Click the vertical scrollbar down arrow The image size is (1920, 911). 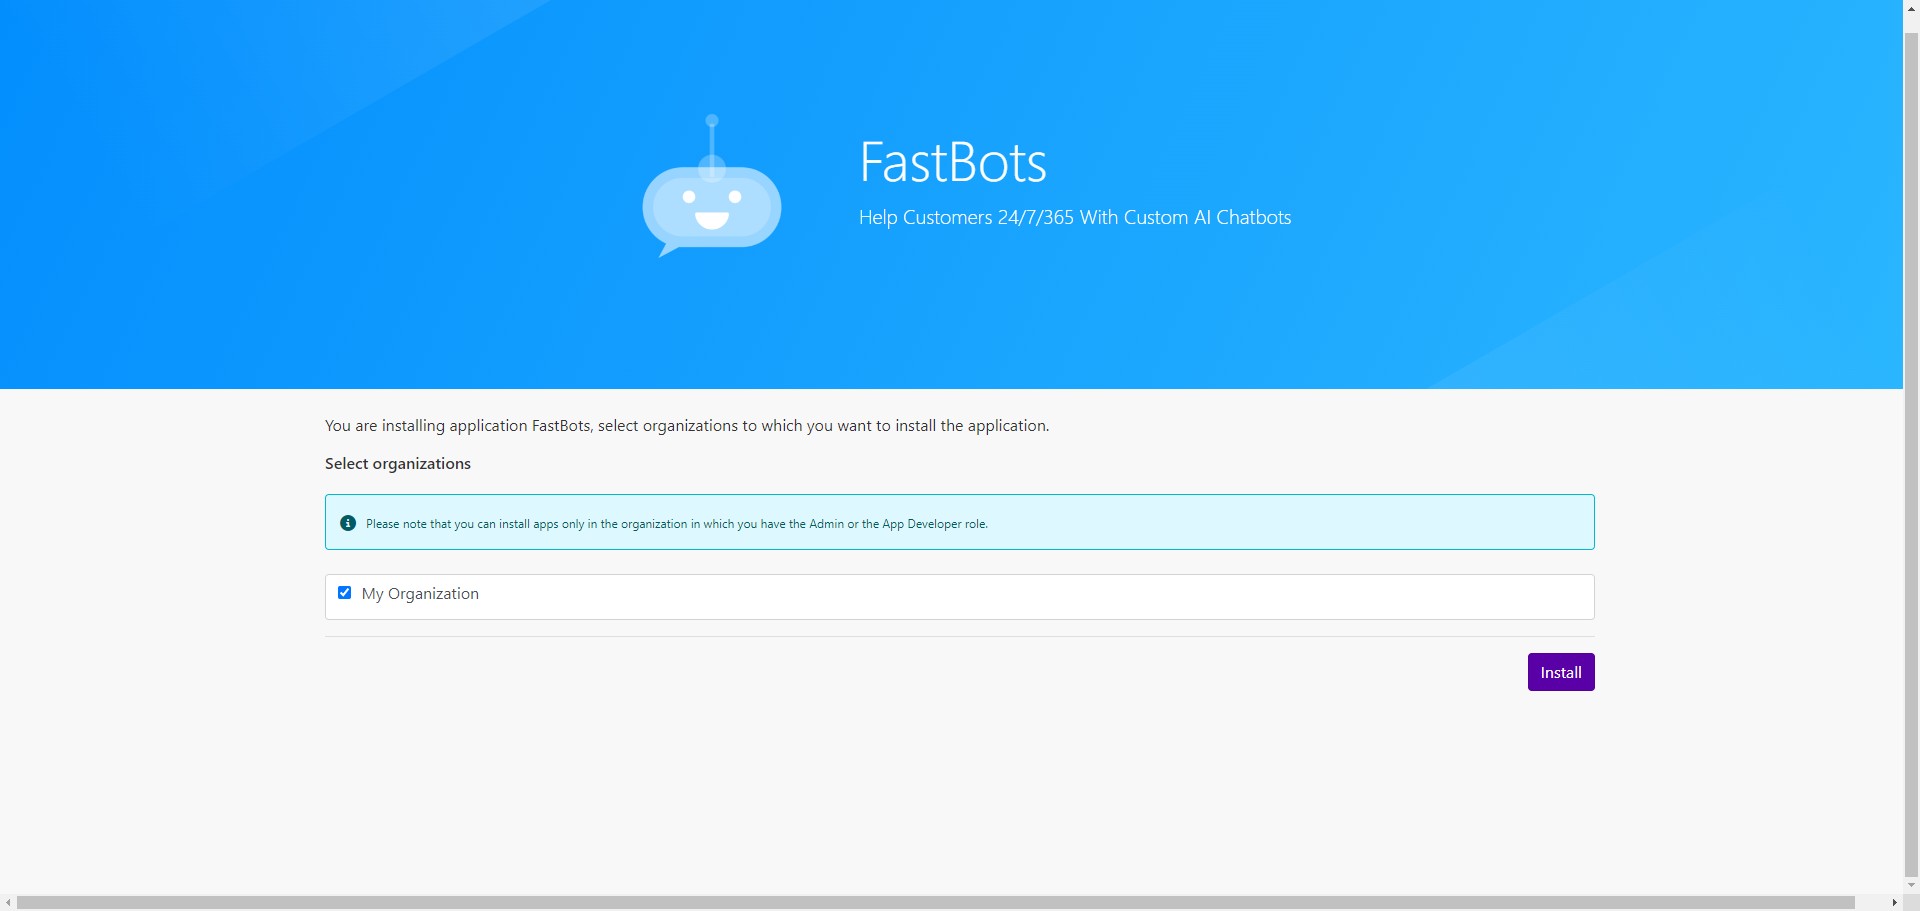1911,886
